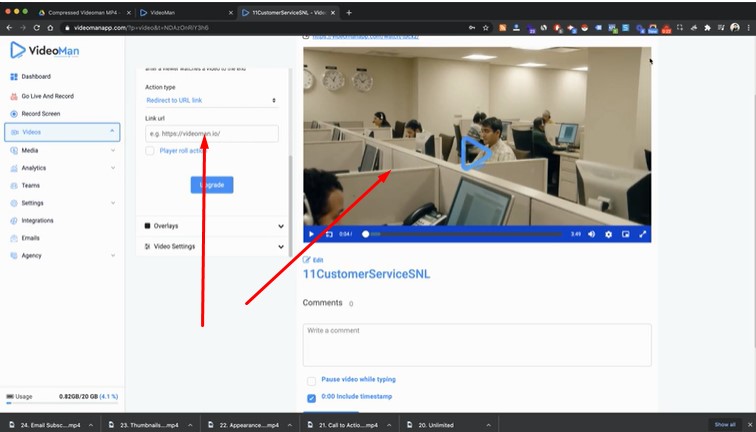Play the video from the control bar
Viewport: 756px width, 432px height.
click(311, 234)
